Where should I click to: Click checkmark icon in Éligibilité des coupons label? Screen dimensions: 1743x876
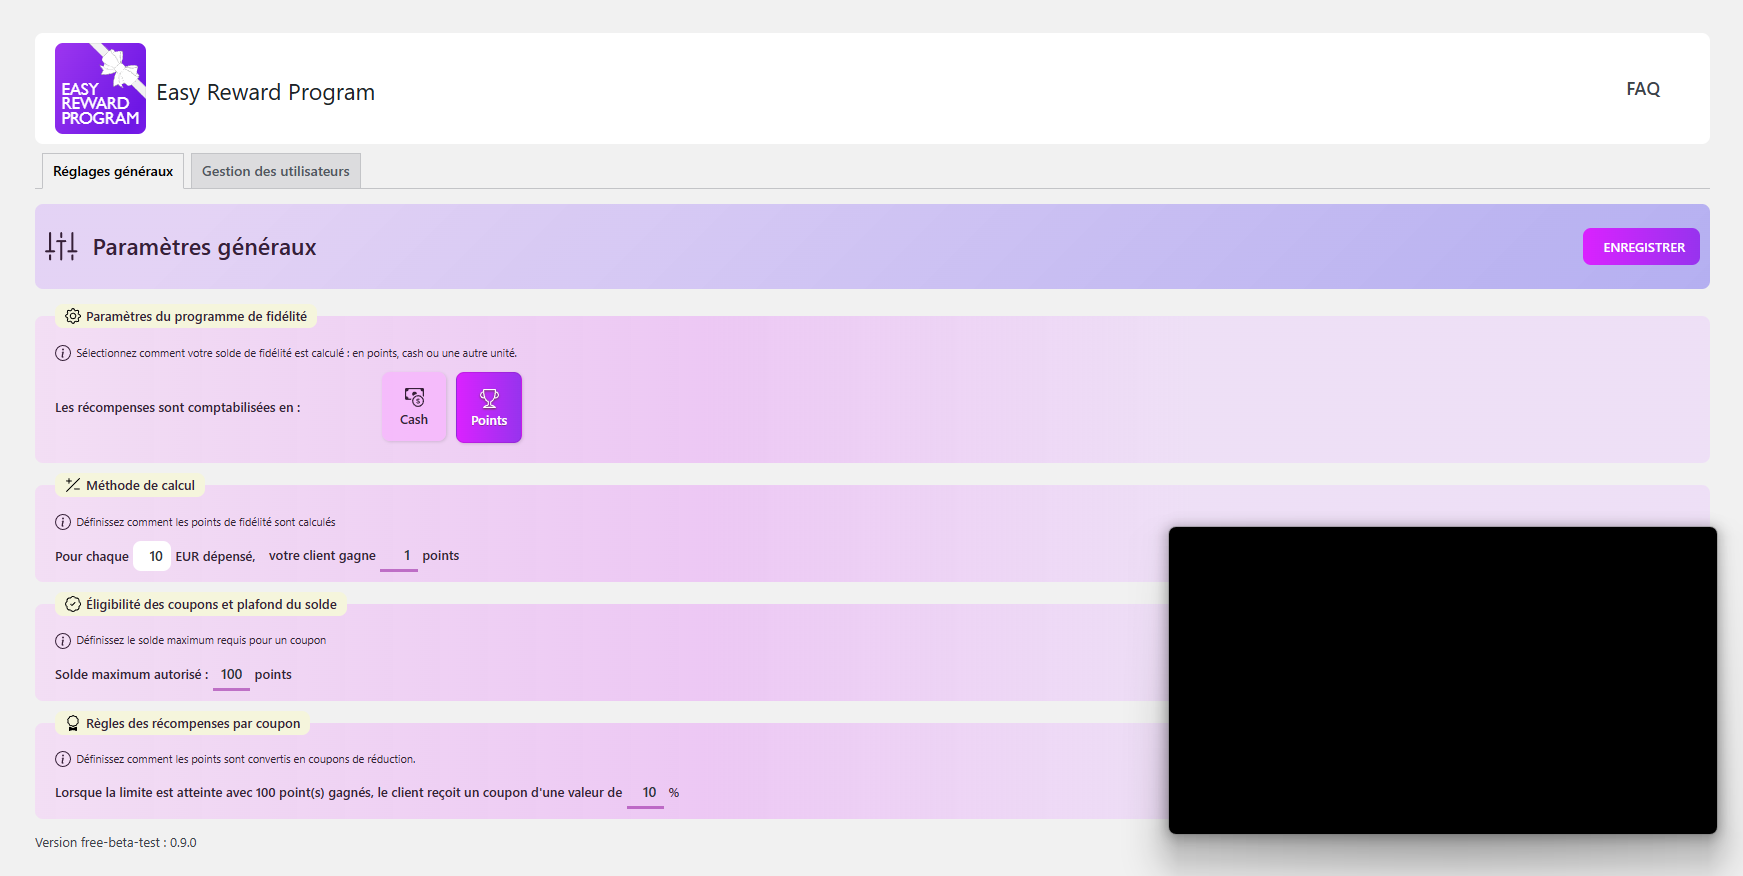click(x=73, y=604)
